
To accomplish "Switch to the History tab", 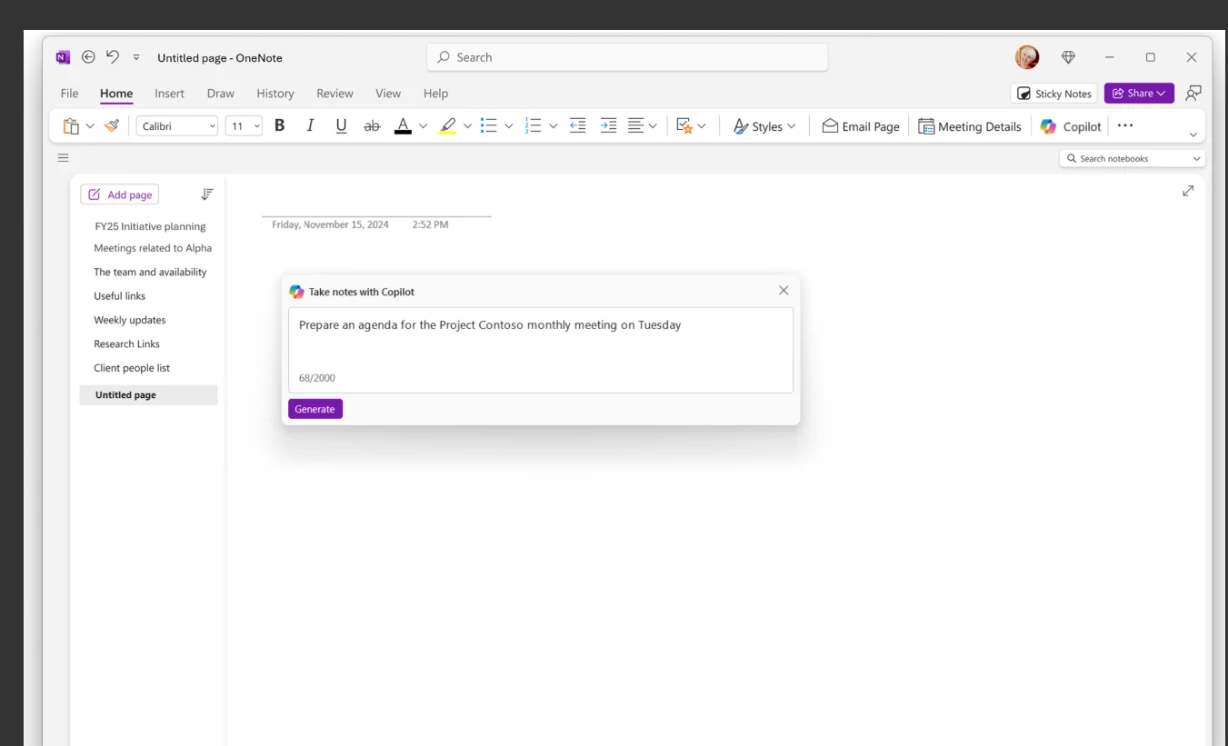I will pyautogui.click(x=275, y=93).
